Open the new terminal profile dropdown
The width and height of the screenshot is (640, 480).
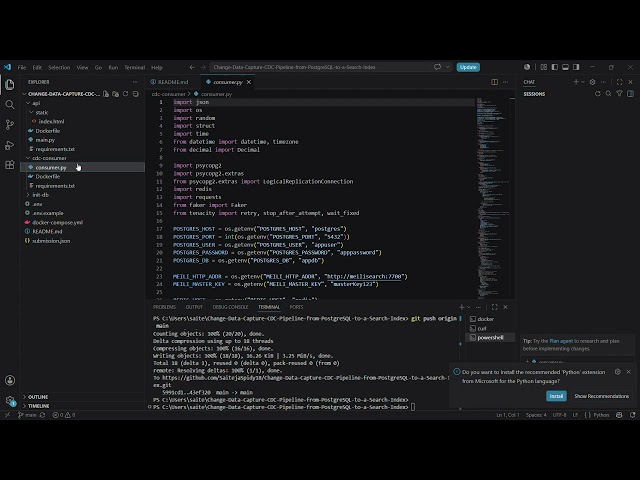coord(469,307)
